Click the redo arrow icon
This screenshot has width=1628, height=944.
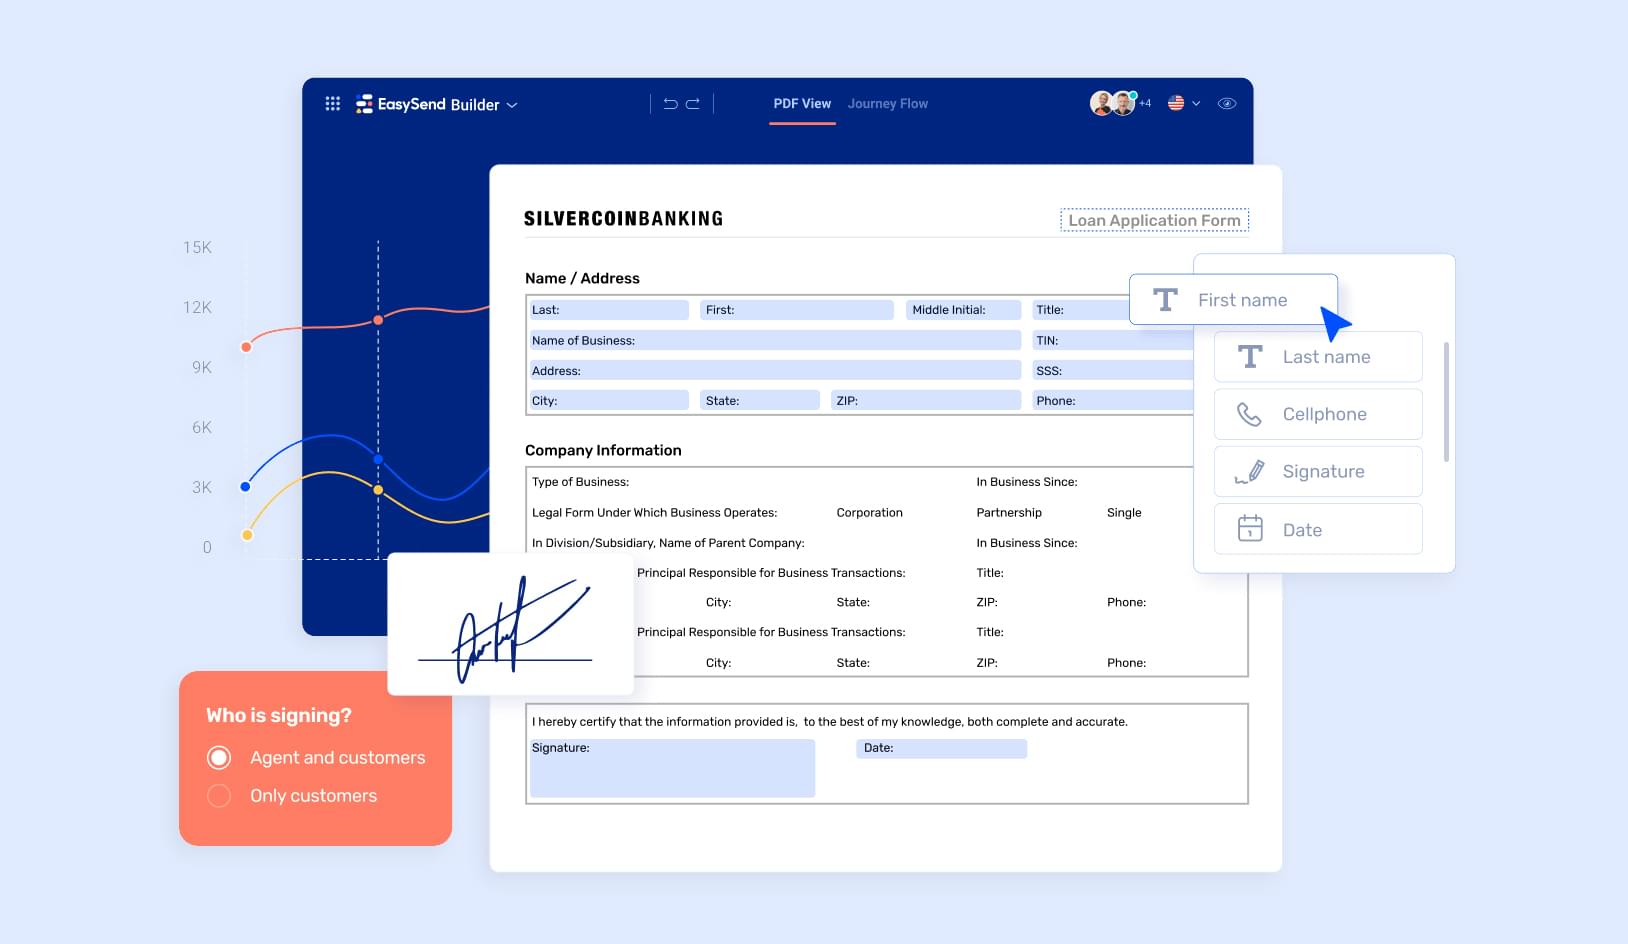[692, 104]
